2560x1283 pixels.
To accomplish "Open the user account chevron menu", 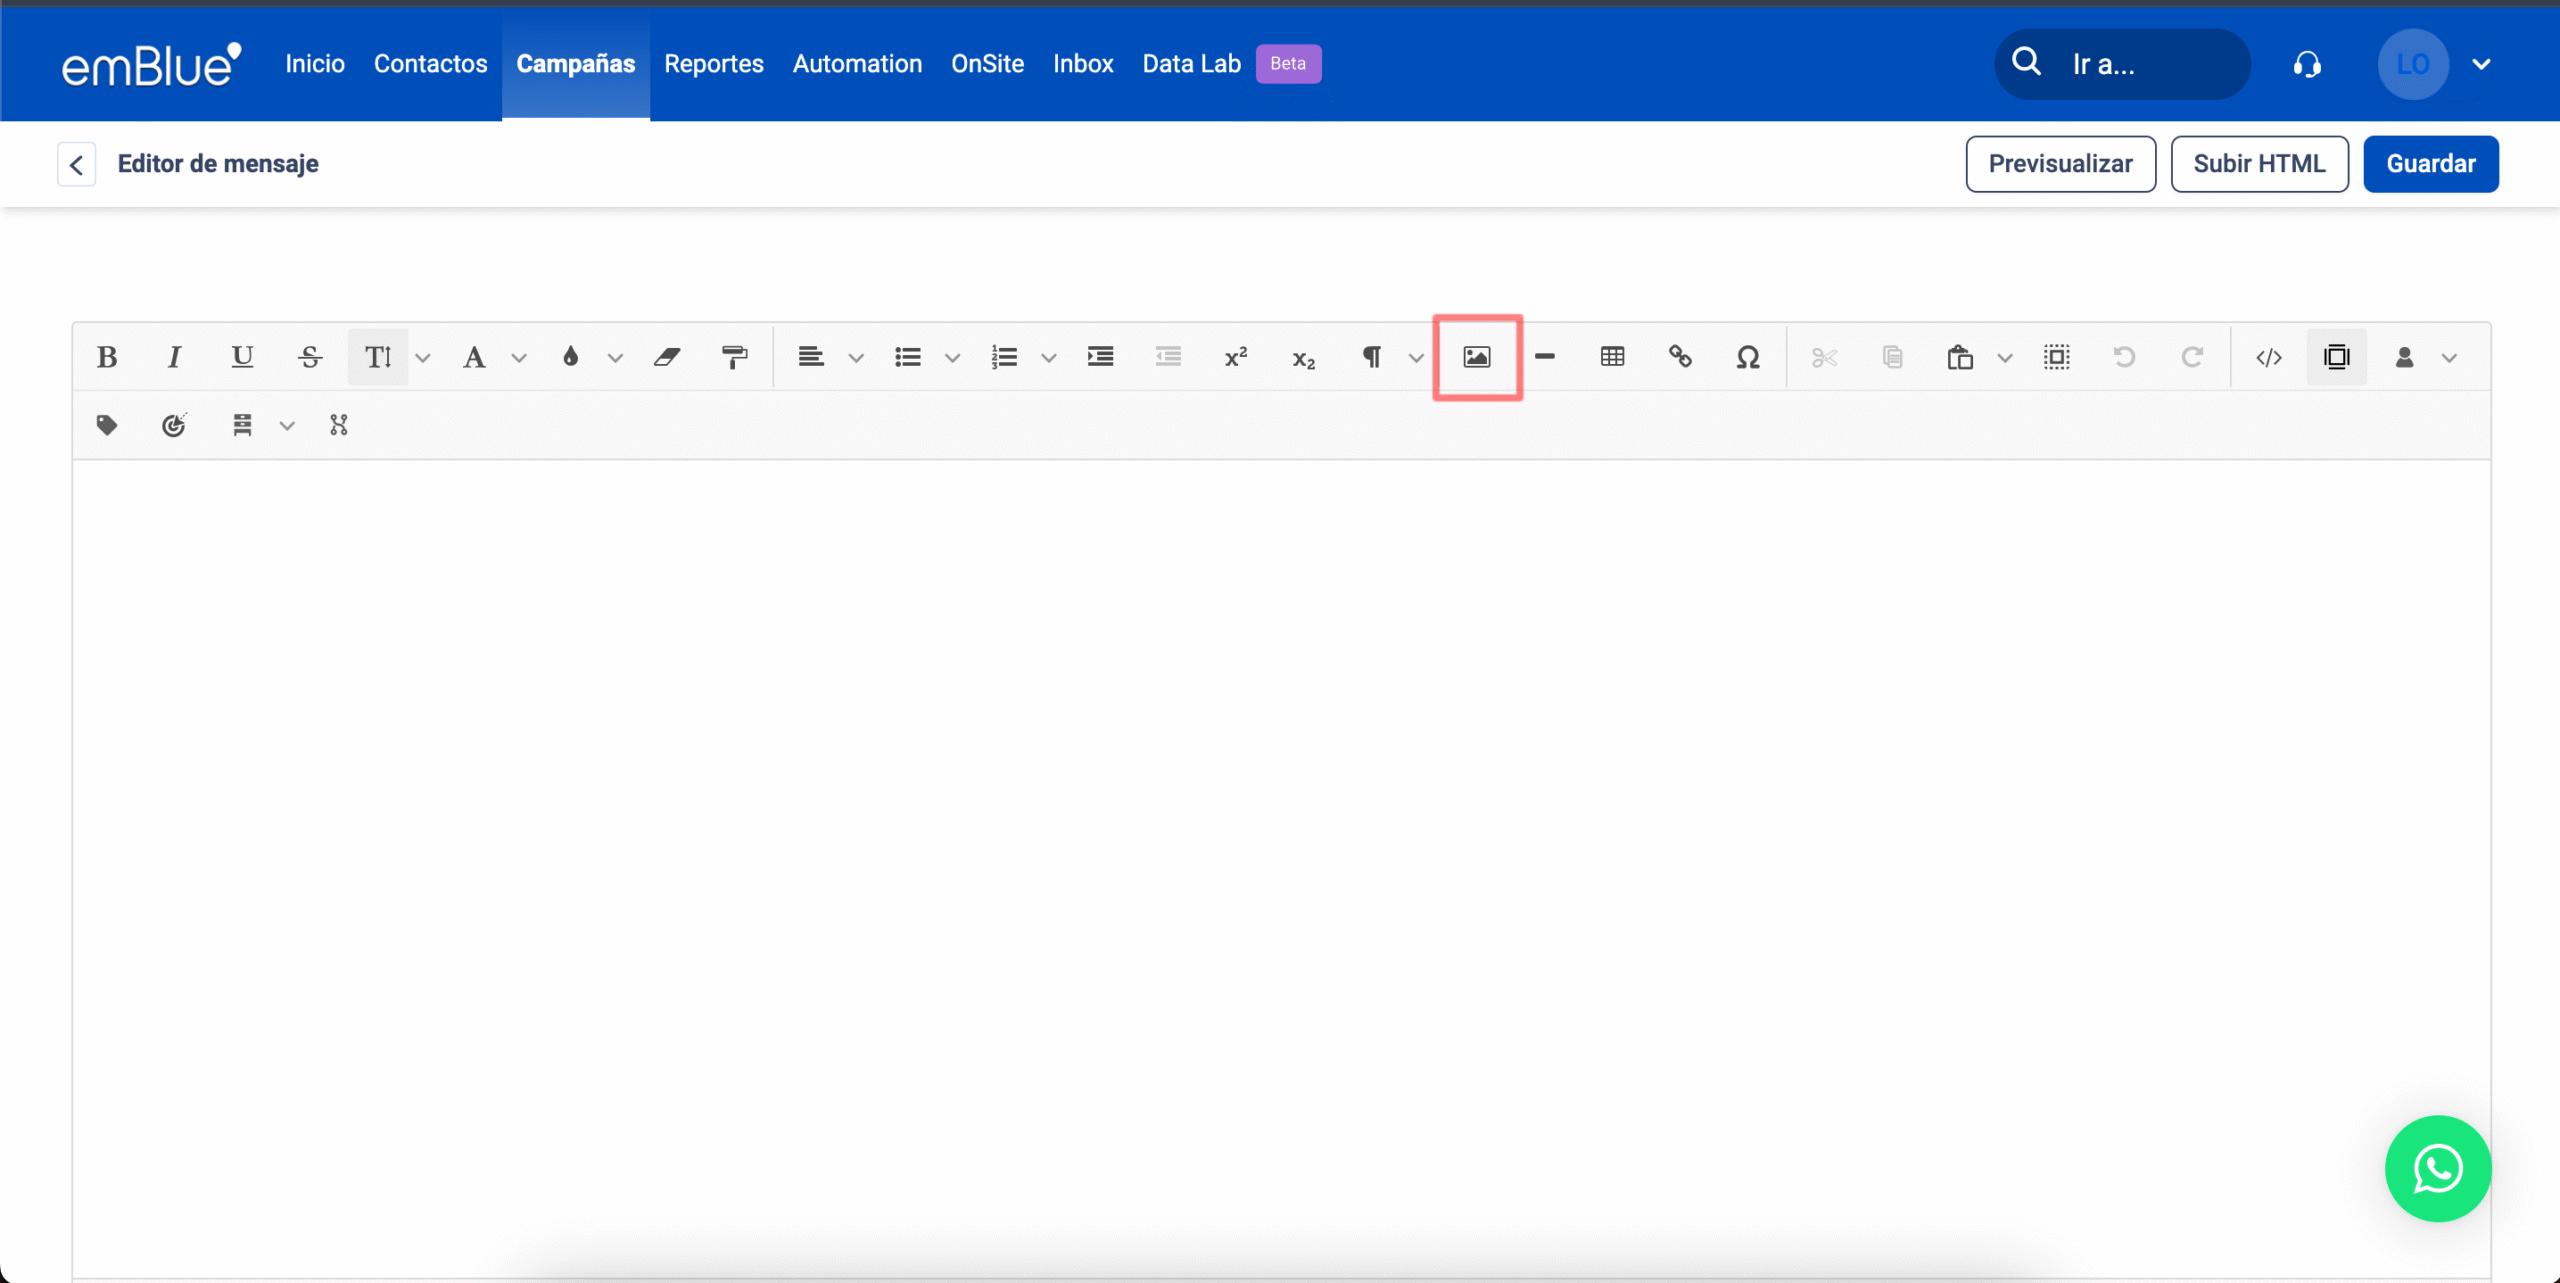I will (2480, 64).
